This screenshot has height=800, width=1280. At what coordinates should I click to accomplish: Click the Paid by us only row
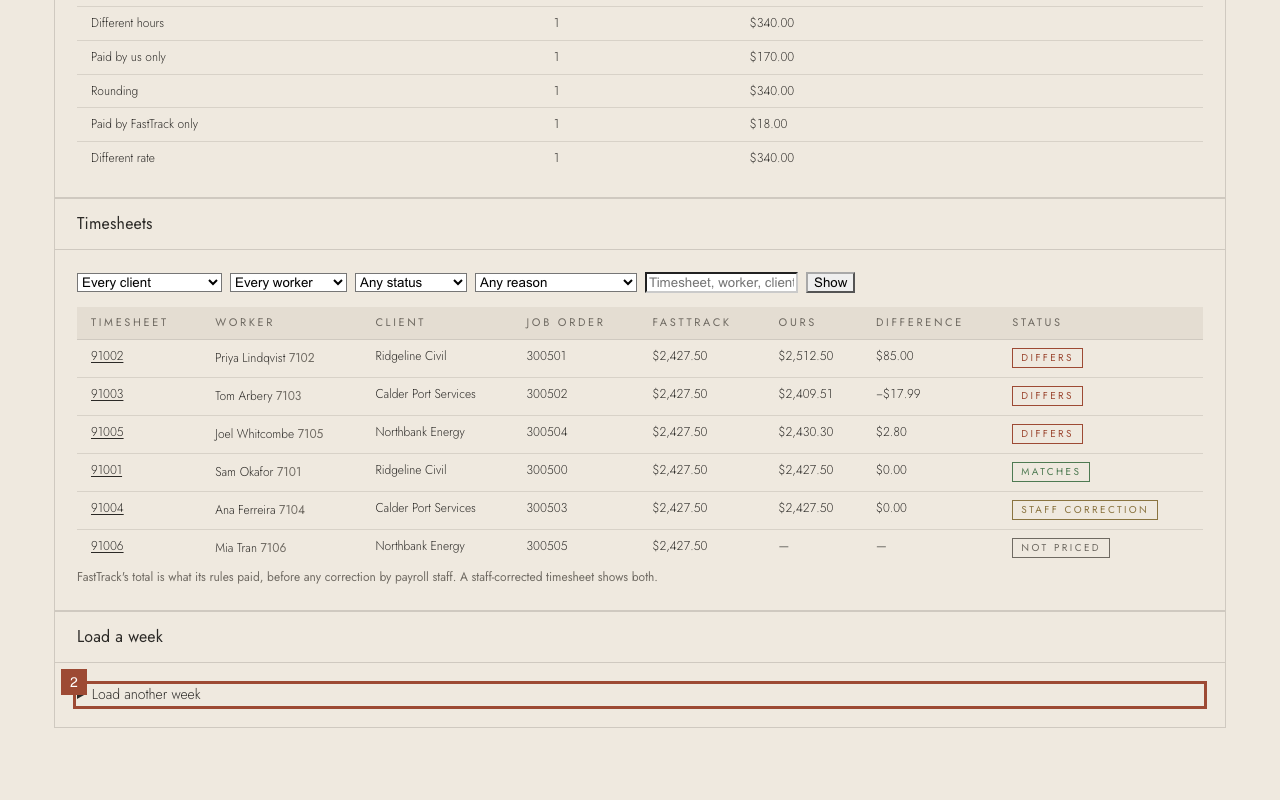pos(640,57)
